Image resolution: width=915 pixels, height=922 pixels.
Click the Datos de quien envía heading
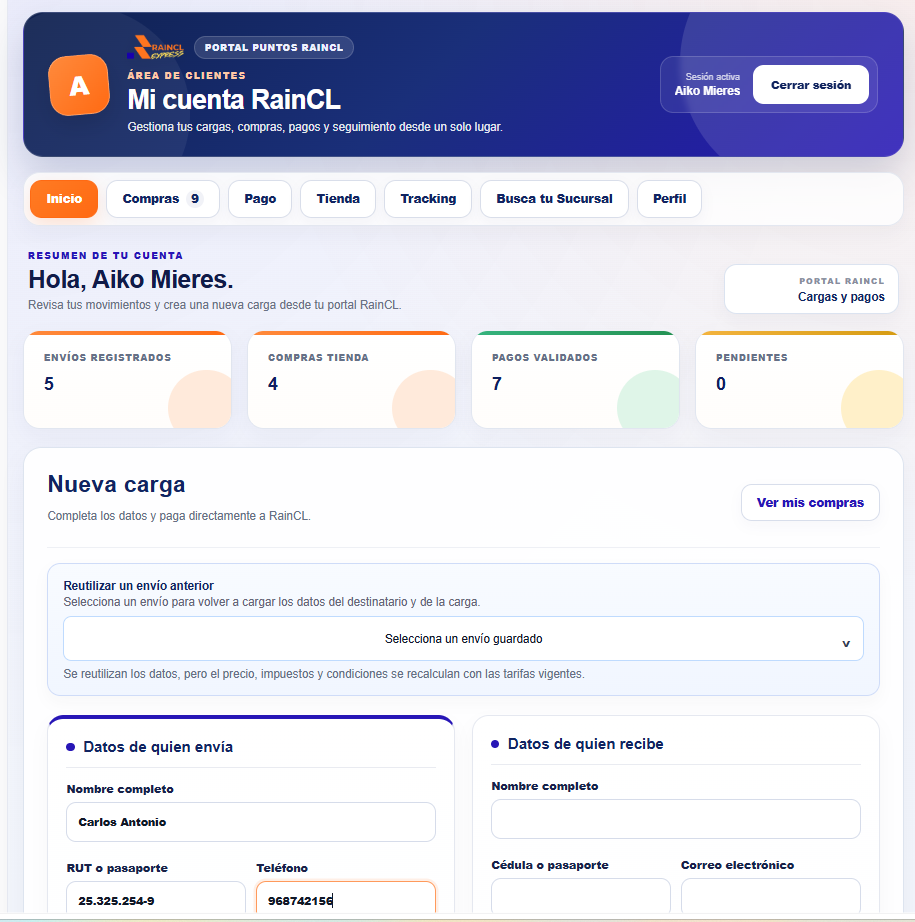tap(158, 747)
